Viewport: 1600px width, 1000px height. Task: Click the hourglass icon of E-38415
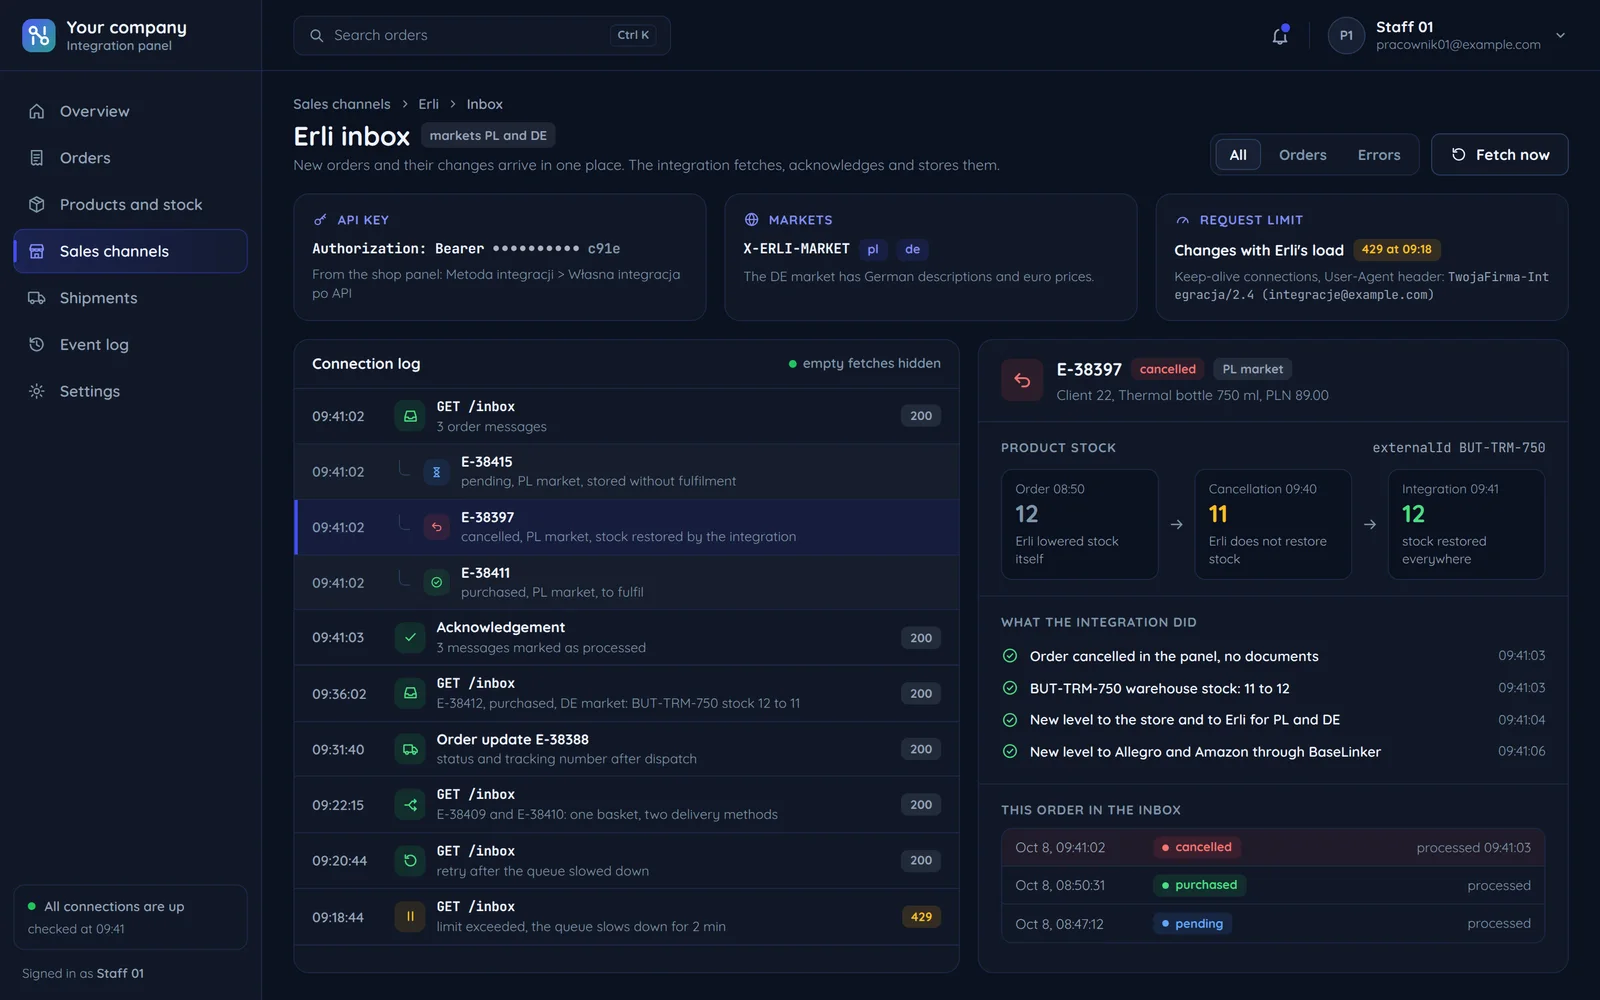[436, 472]
